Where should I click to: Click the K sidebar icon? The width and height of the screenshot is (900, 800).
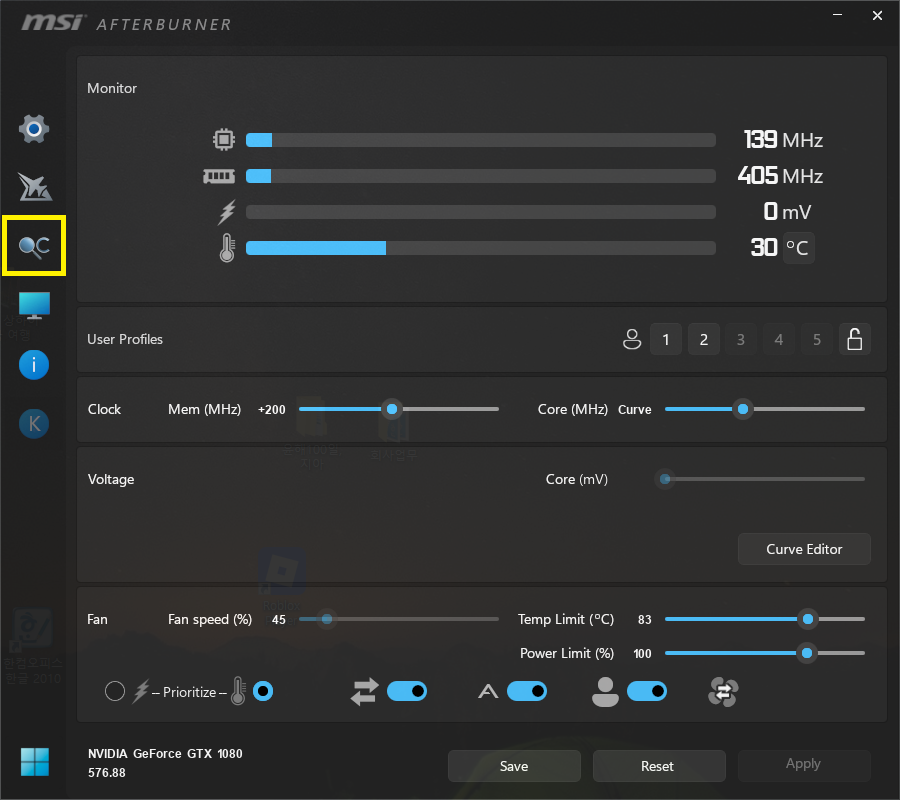point(34,424)
